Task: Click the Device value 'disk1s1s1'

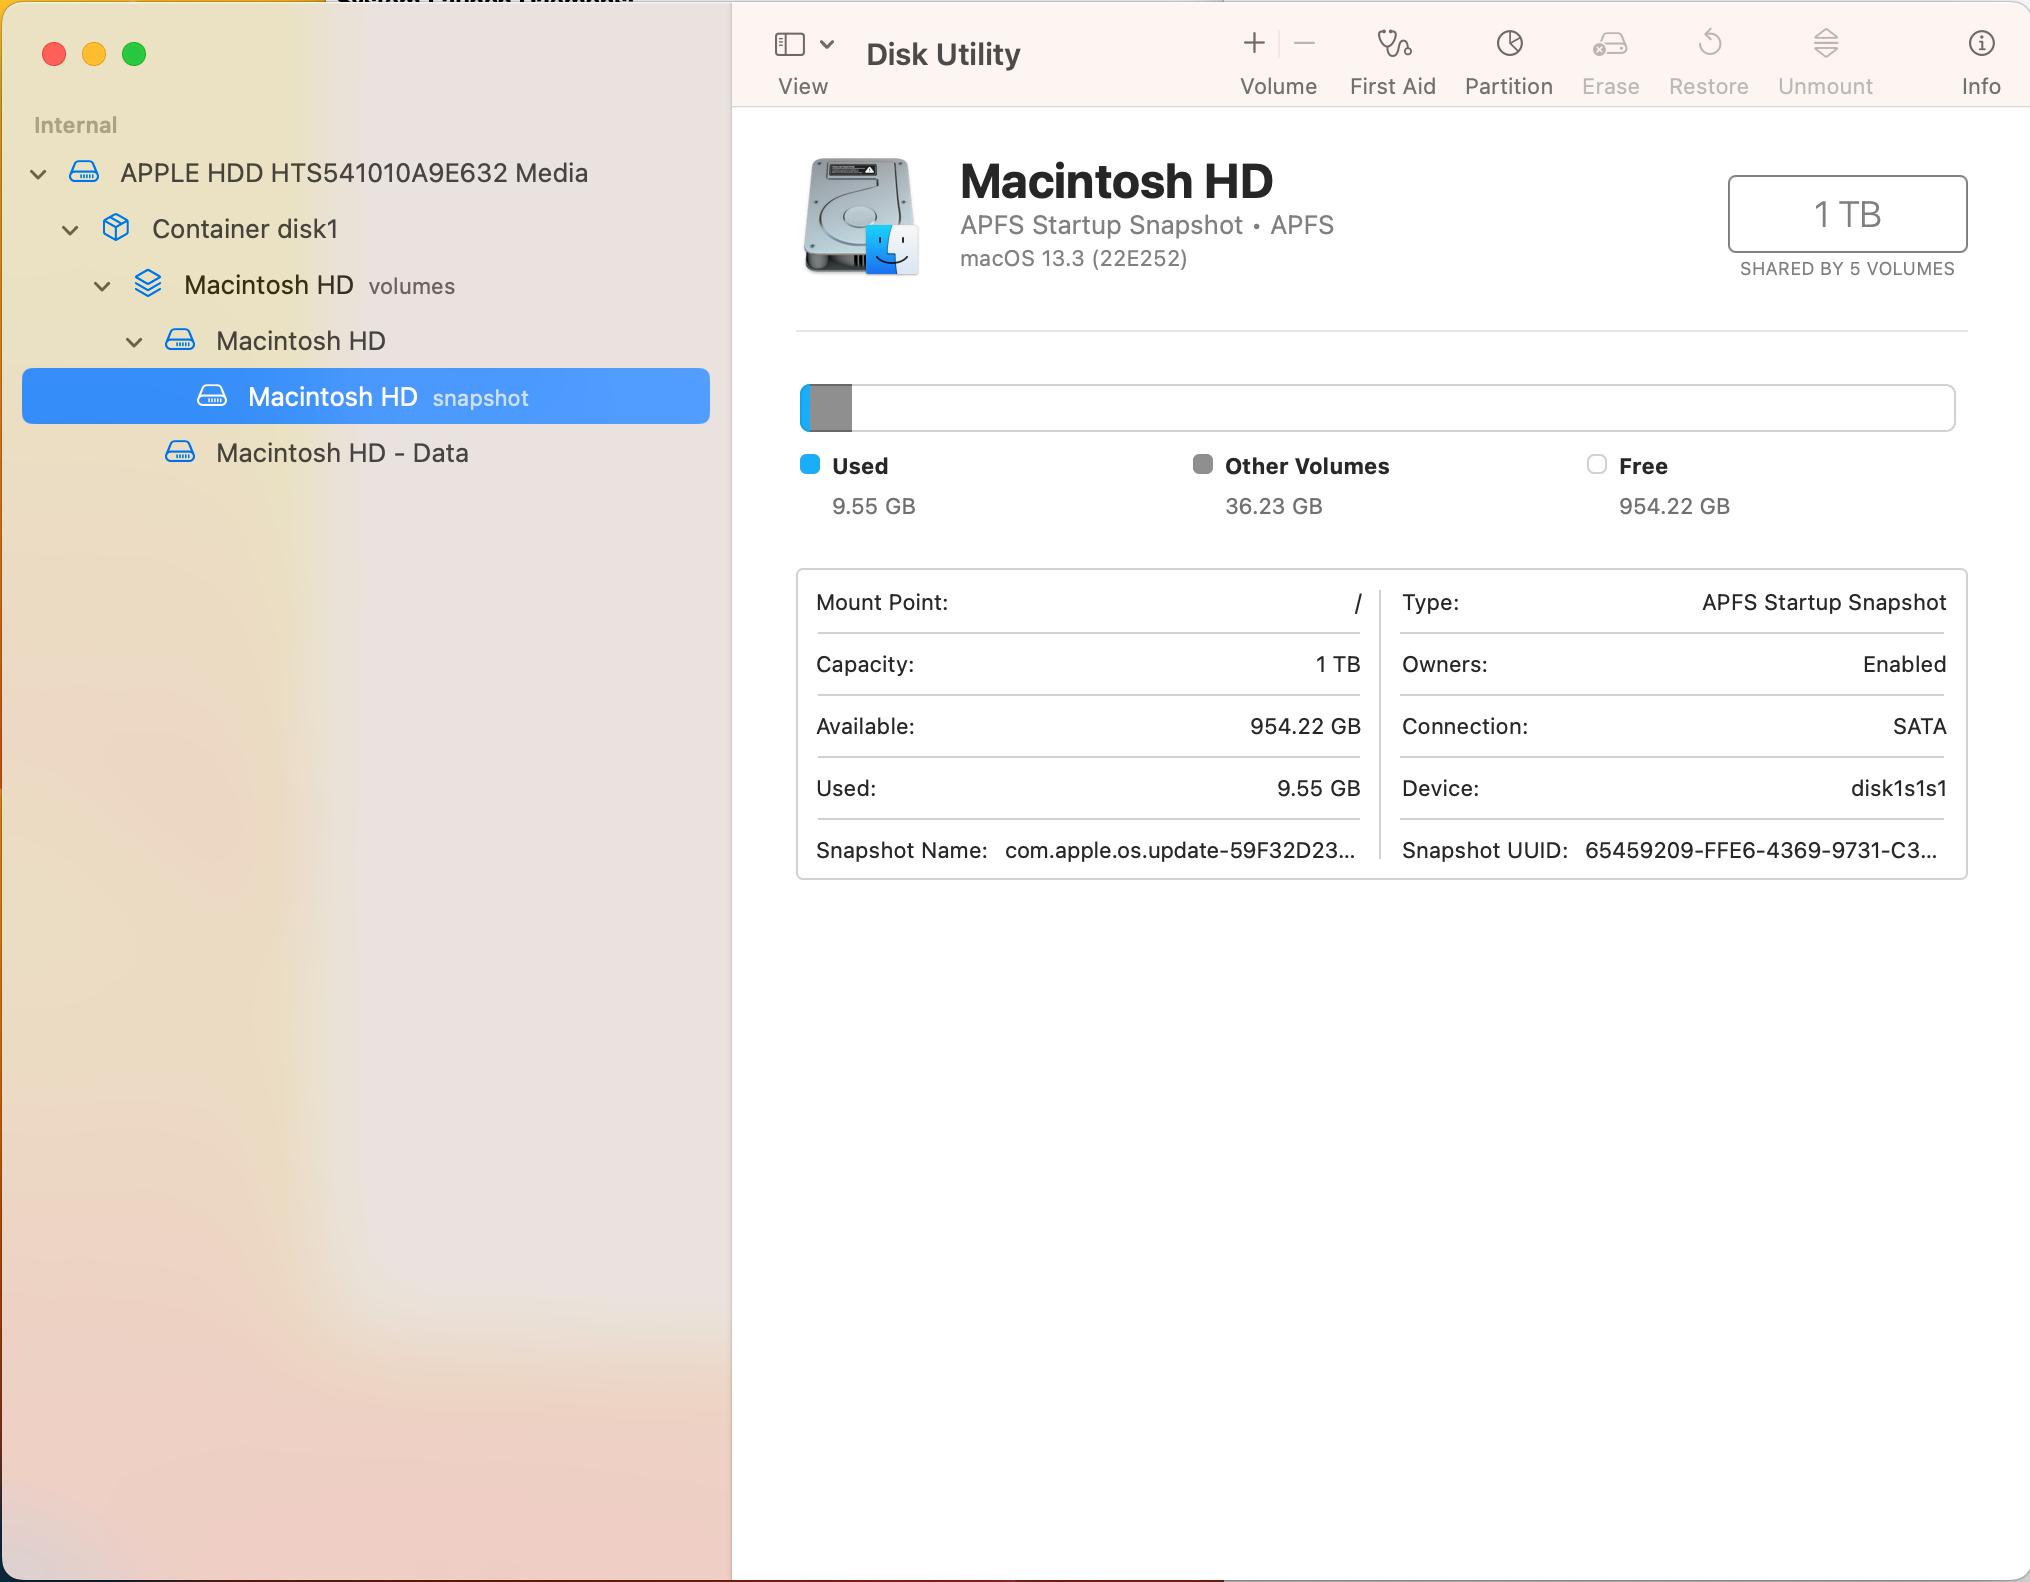Action: coord(1898,789)
